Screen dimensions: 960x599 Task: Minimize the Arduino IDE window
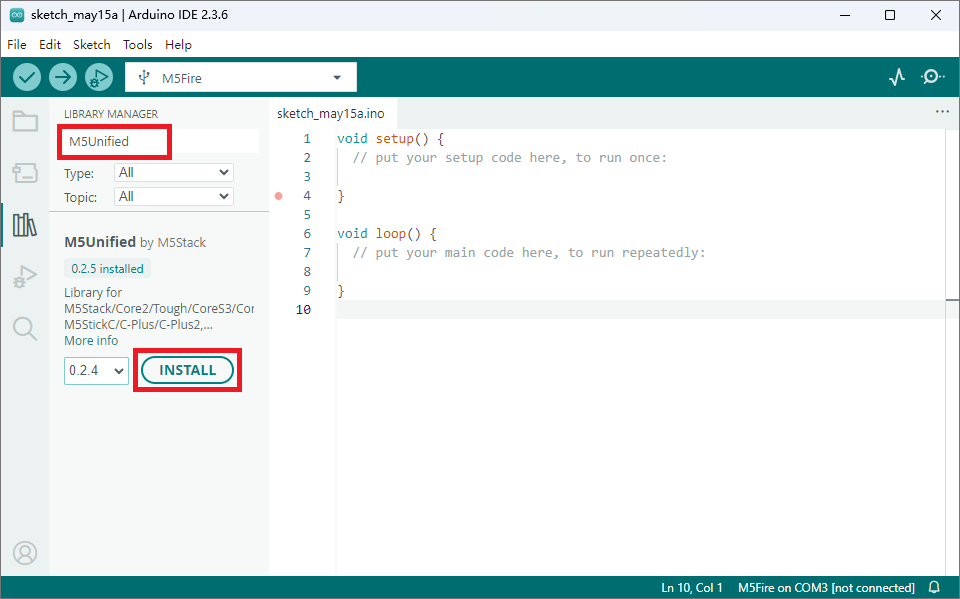coord(845,15)
